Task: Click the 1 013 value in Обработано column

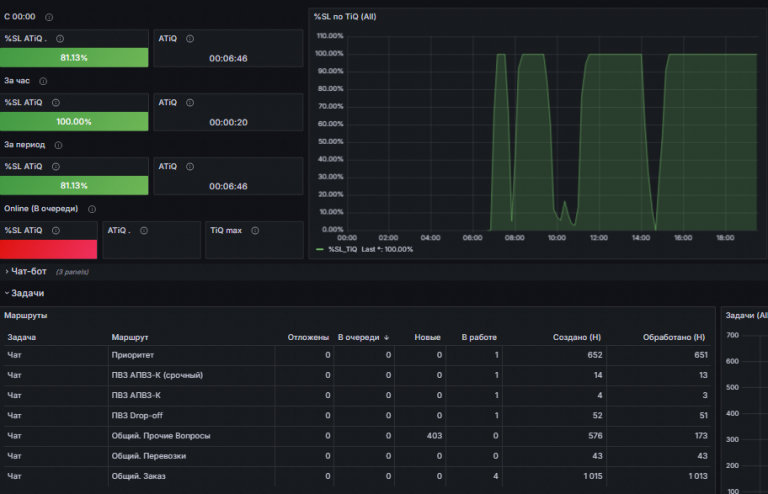Action: (698, 476)
